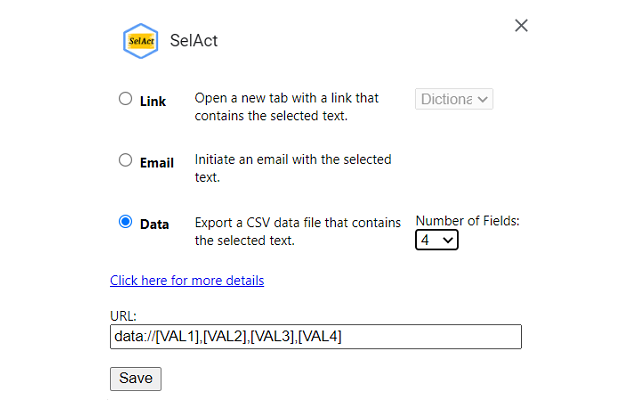Select the Link radio button

coord(125,99)
